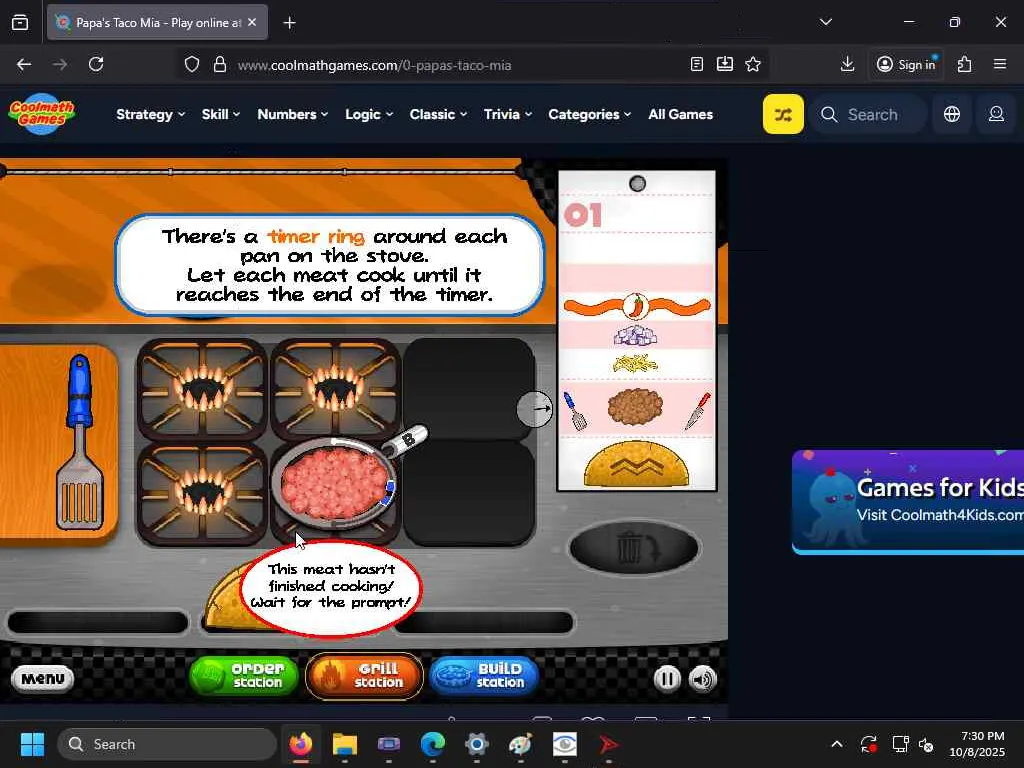Click the Windows taskbar Search box

(x=167, y=744)
